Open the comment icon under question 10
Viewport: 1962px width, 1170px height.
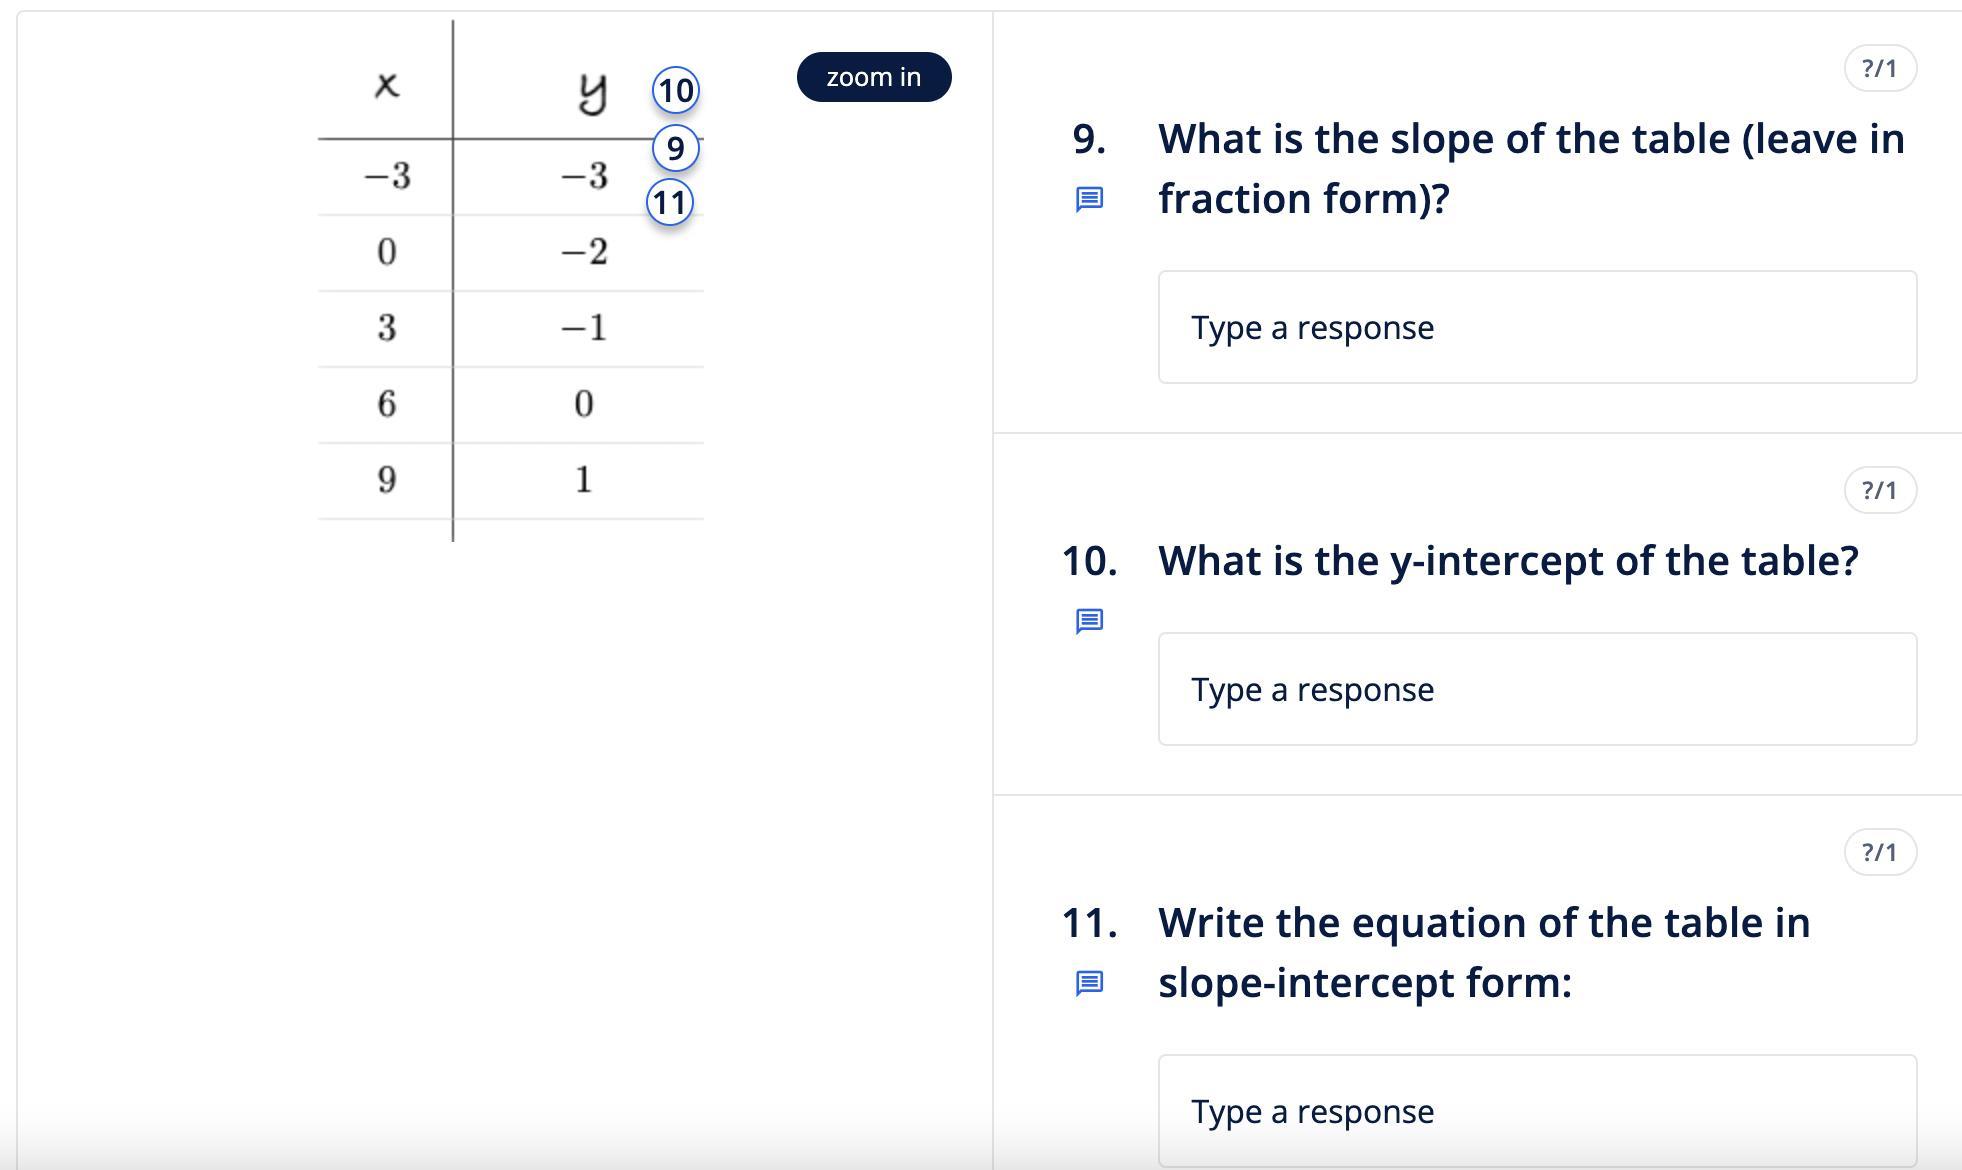coord(1089,621)
